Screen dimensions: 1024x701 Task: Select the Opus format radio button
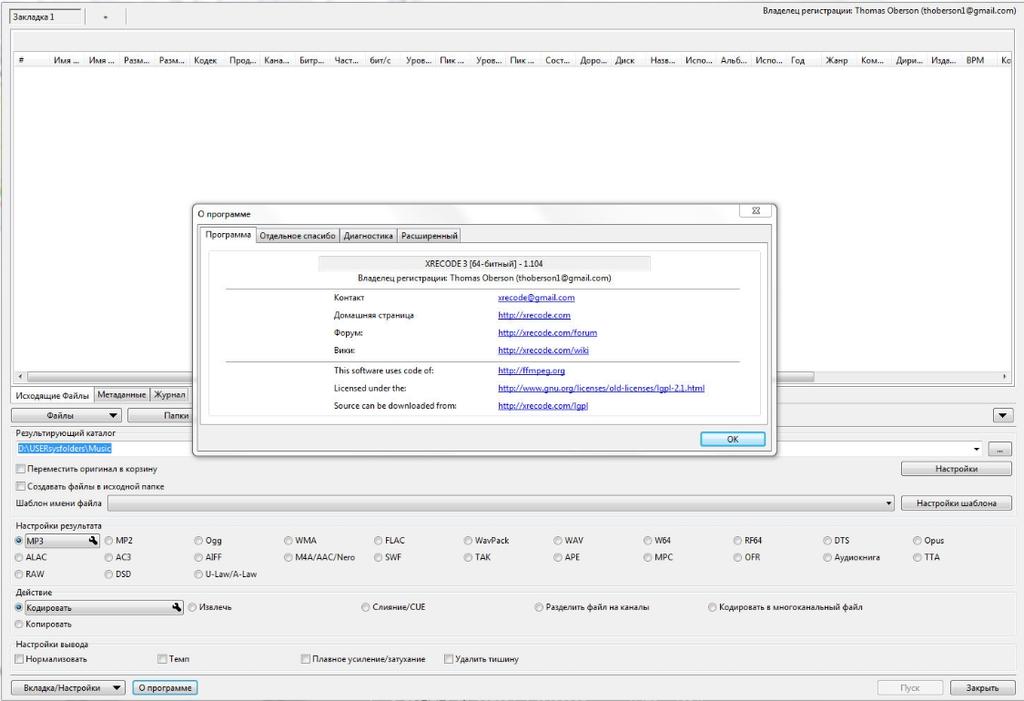tap(929, 541)
